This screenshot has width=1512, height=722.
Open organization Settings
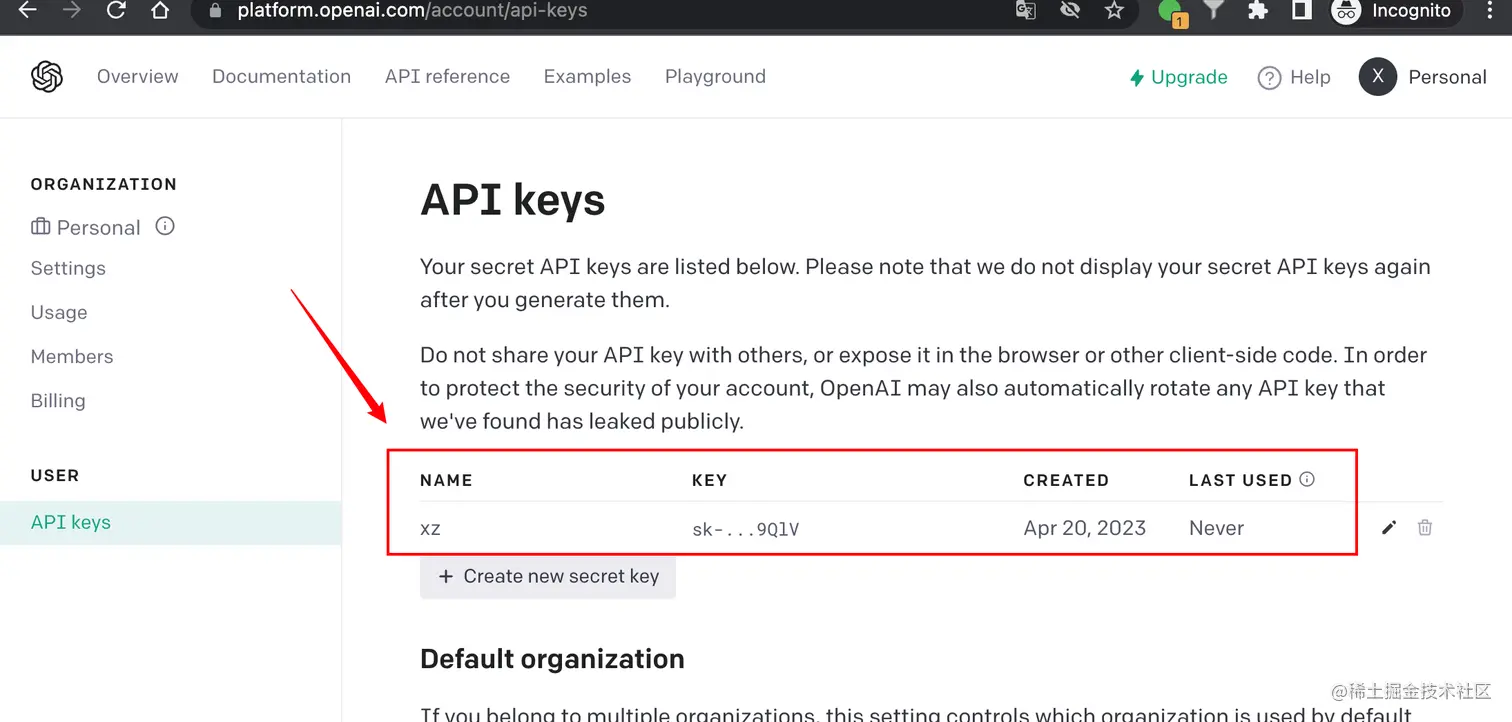pos(68,268)
